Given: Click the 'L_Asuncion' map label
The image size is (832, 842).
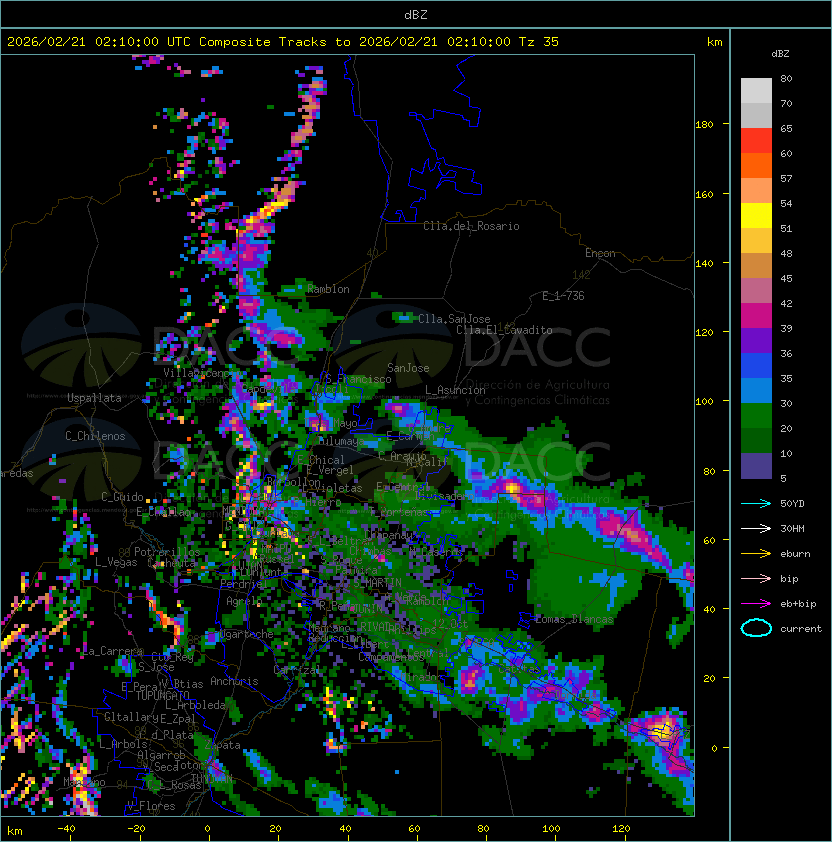Looking at the screenshot, I should point(455,390).
